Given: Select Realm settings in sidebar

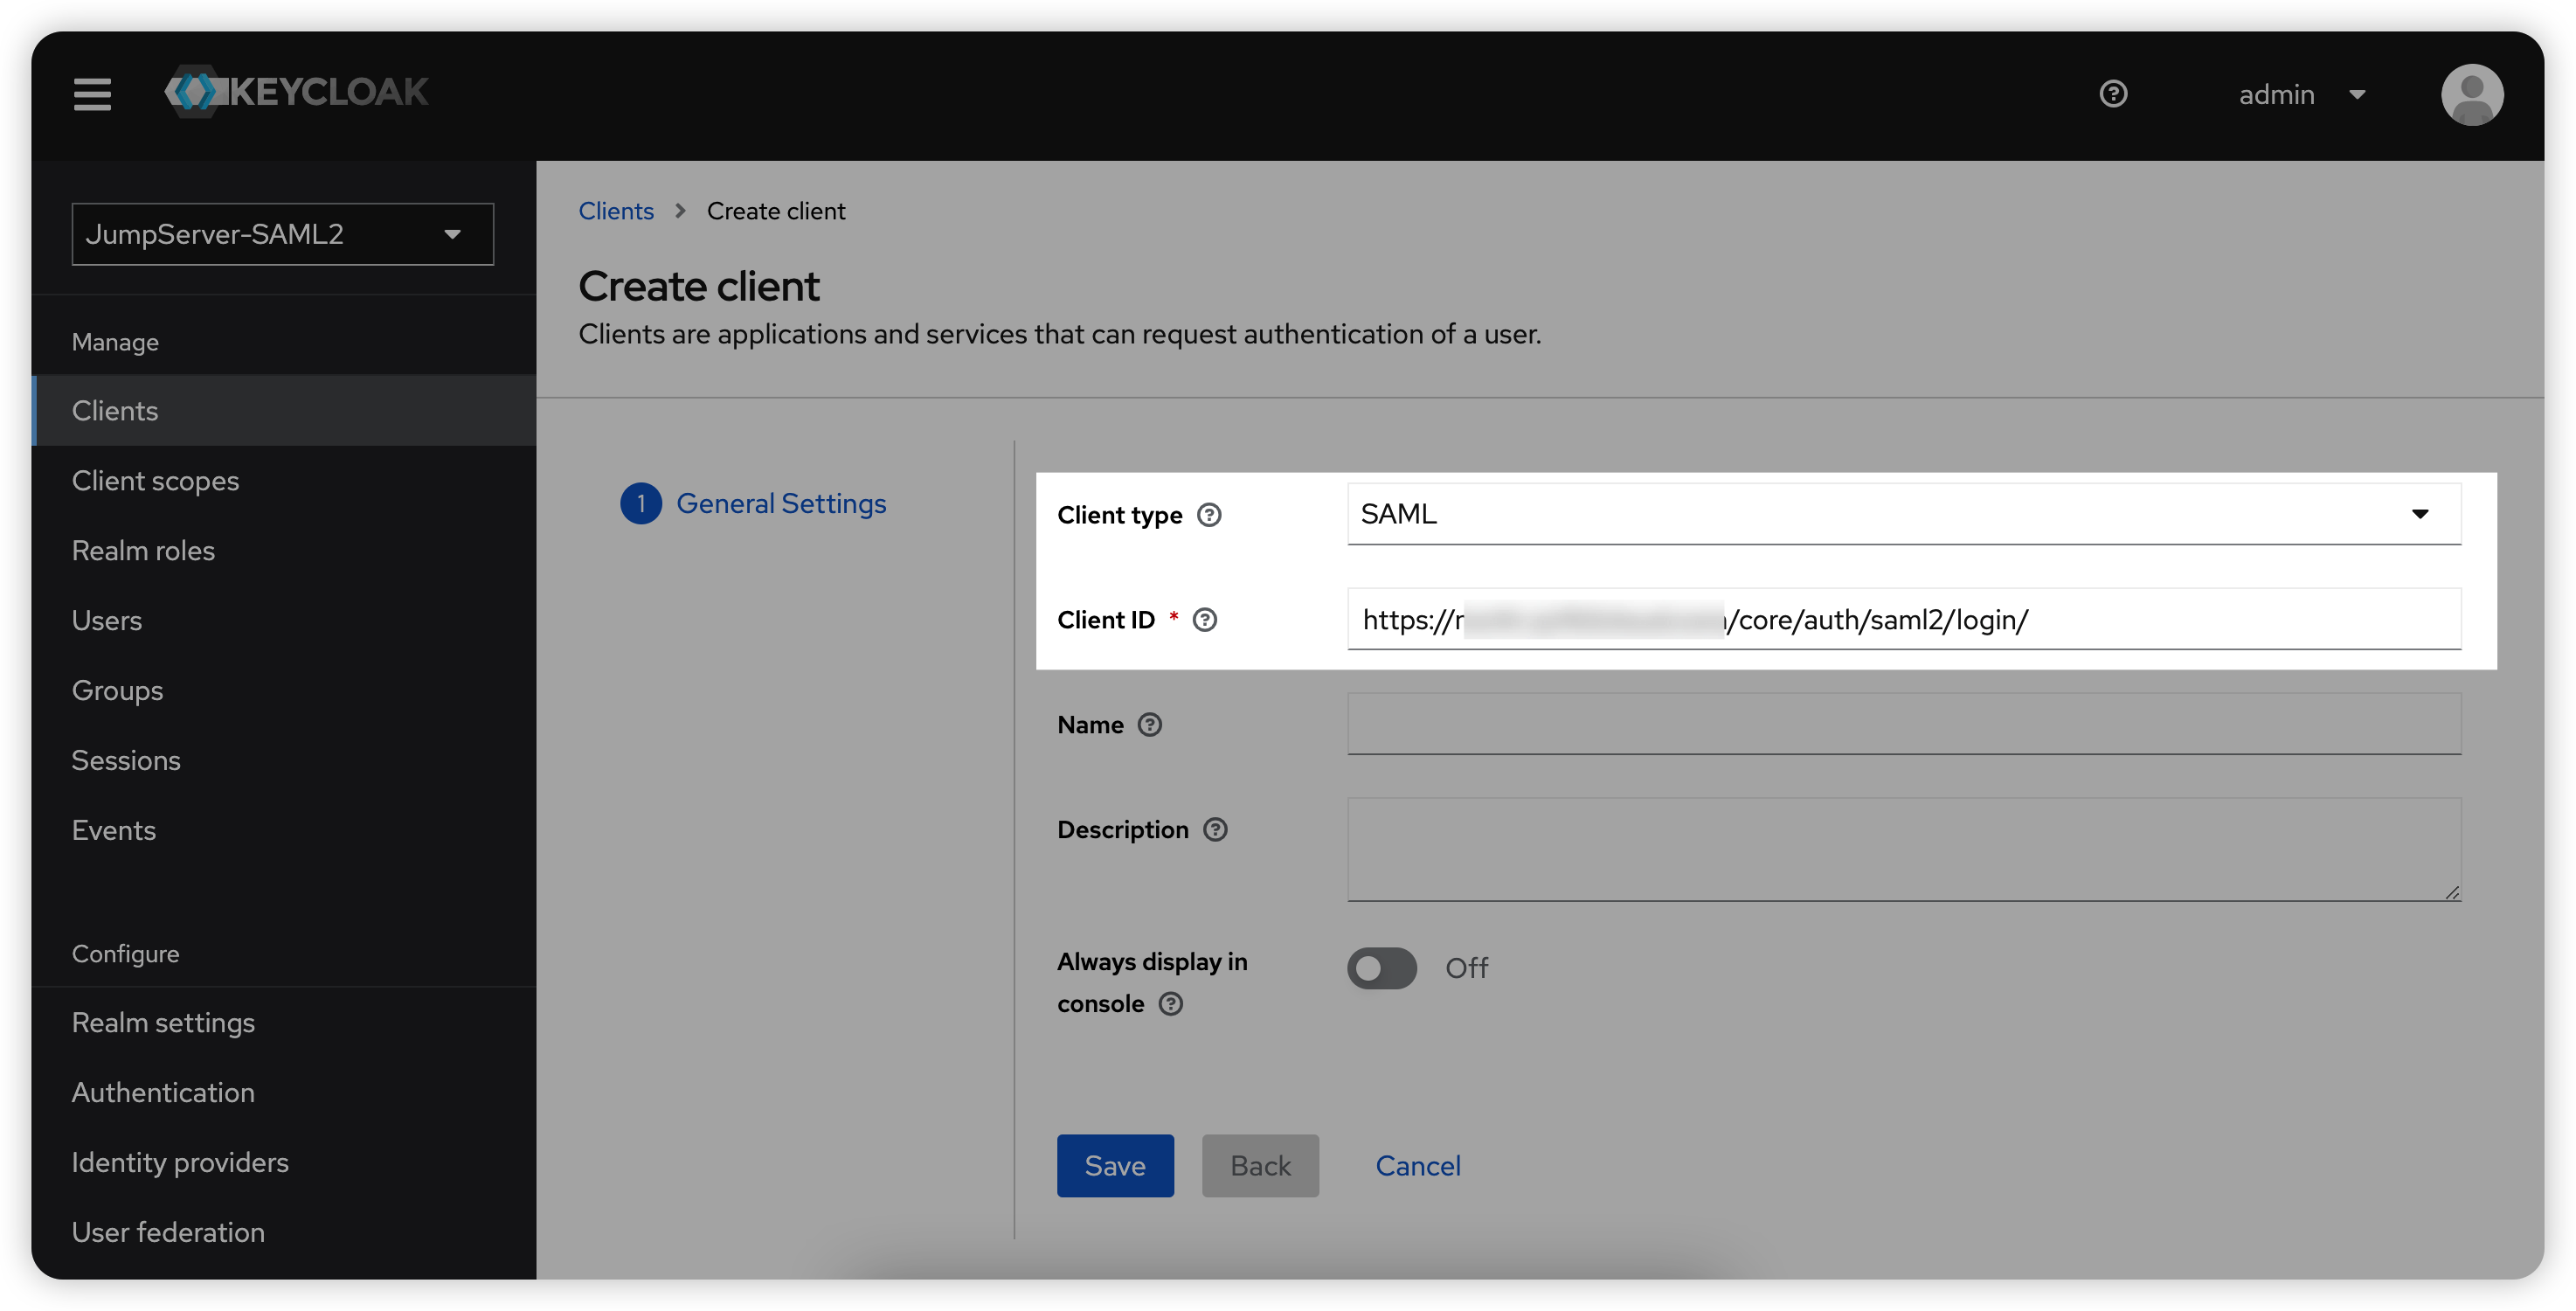Looking at the screenshot, I should click(x=163, y=1022).
